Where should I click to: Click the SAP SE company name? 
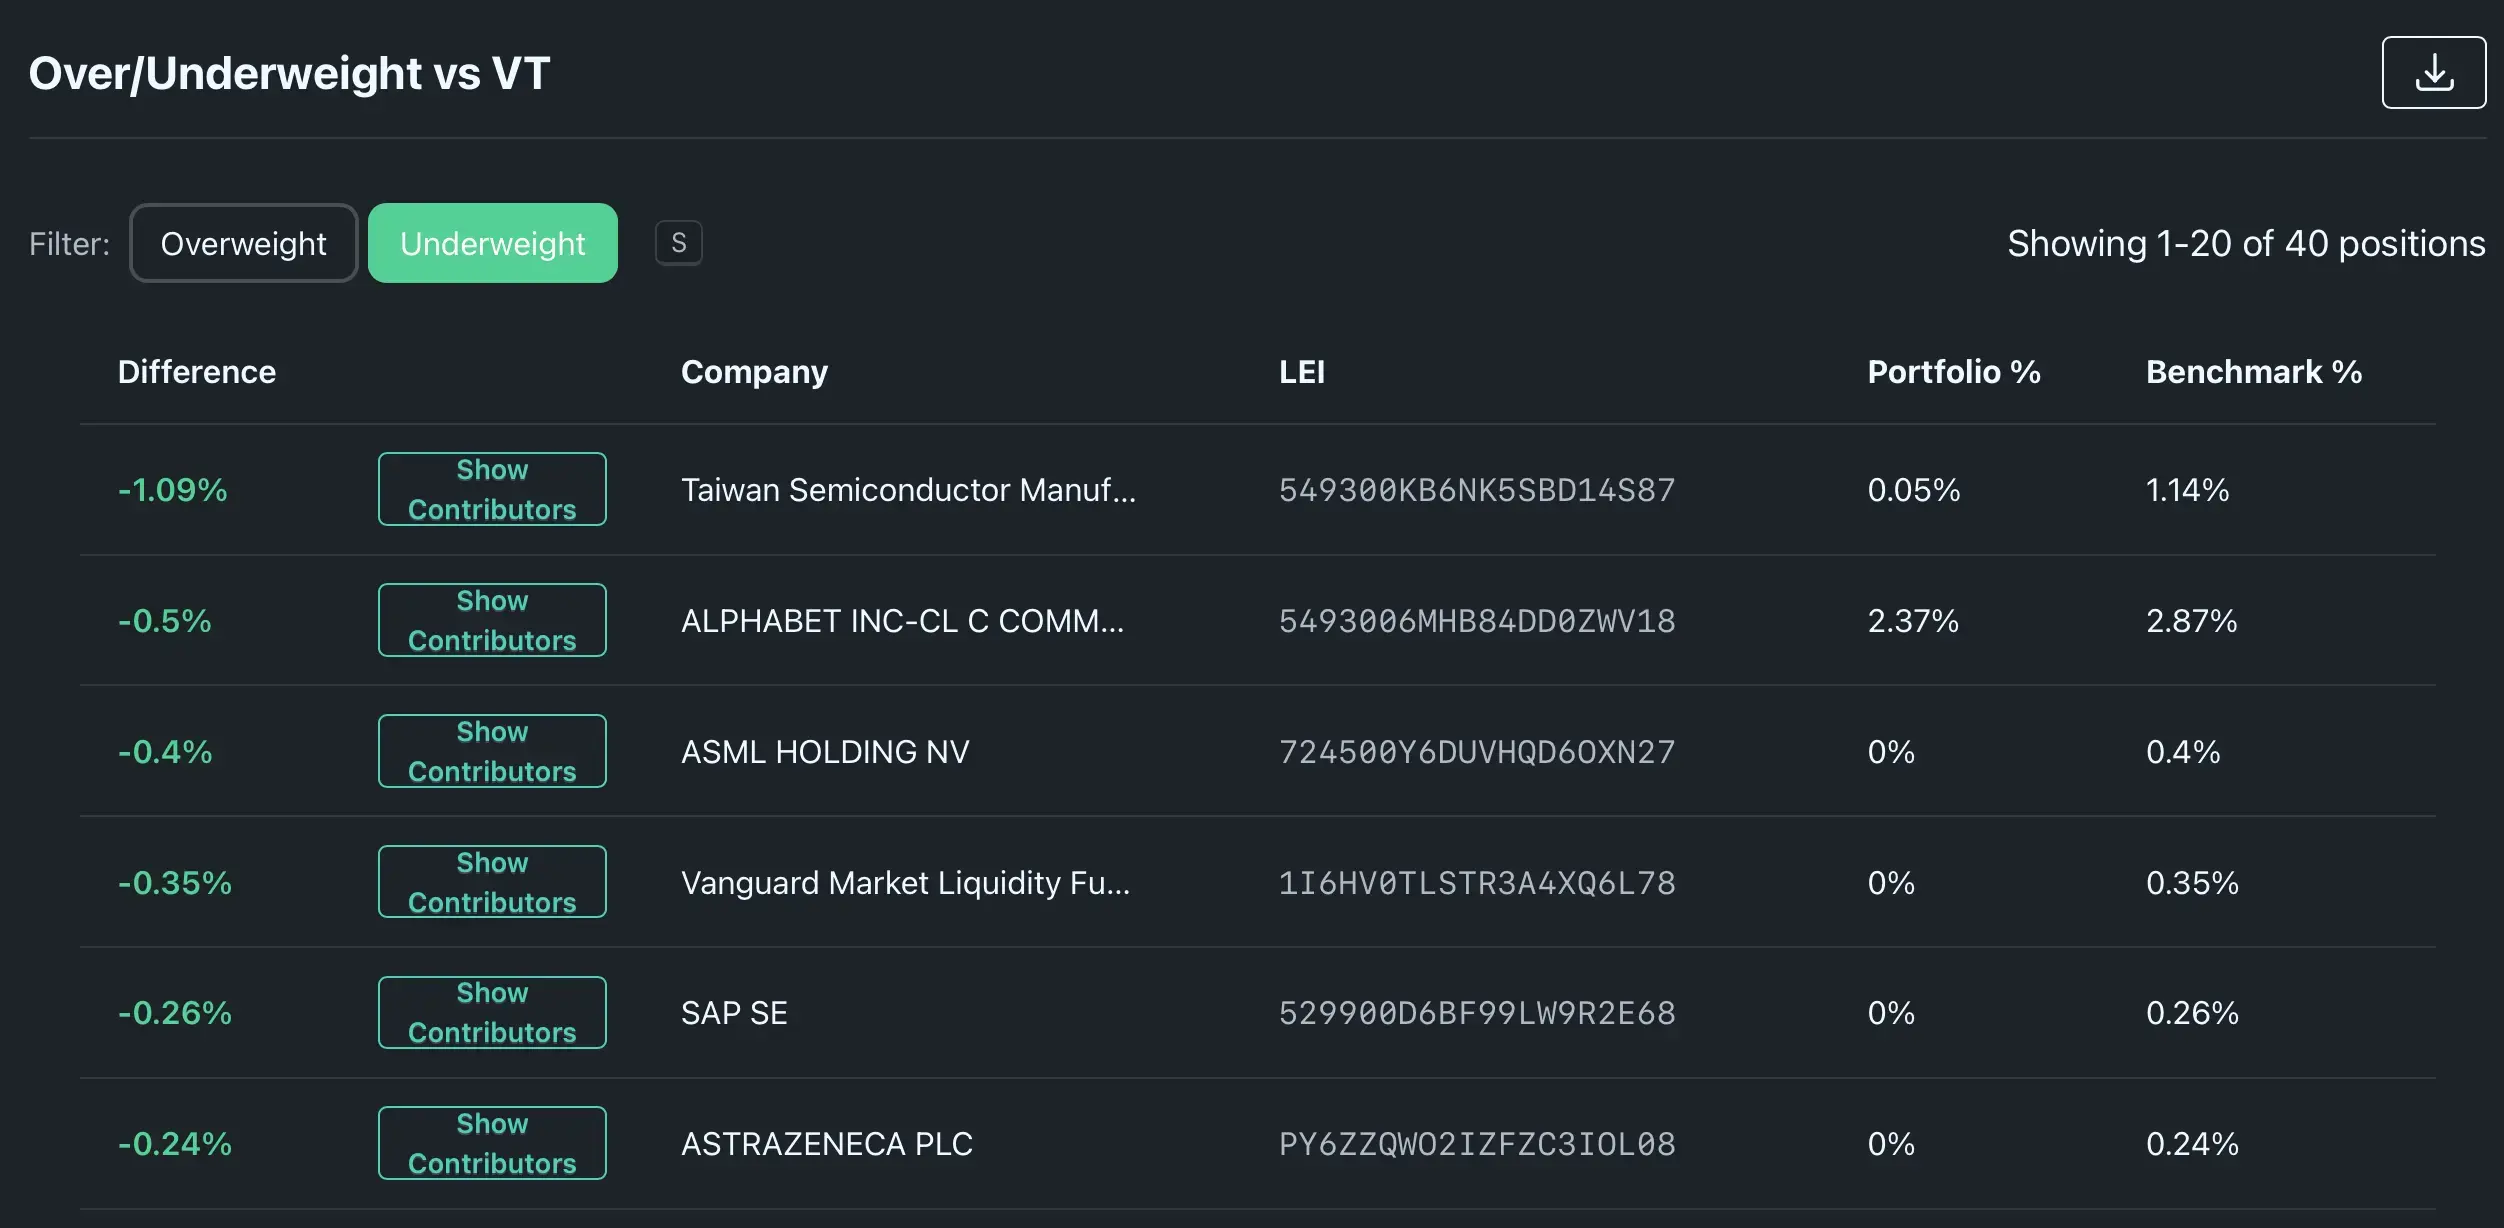point(734,1013)
